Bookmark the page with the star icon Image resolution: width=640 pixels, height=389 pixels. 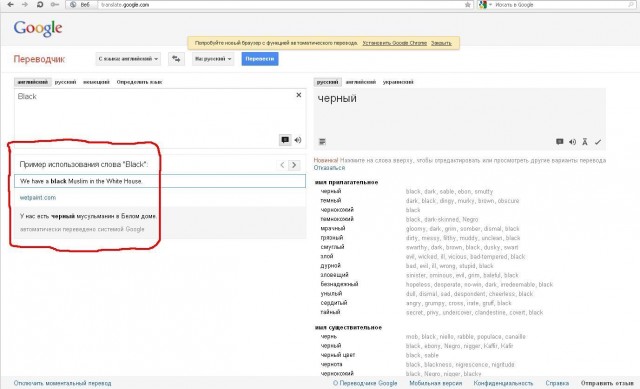click(468, 5)
